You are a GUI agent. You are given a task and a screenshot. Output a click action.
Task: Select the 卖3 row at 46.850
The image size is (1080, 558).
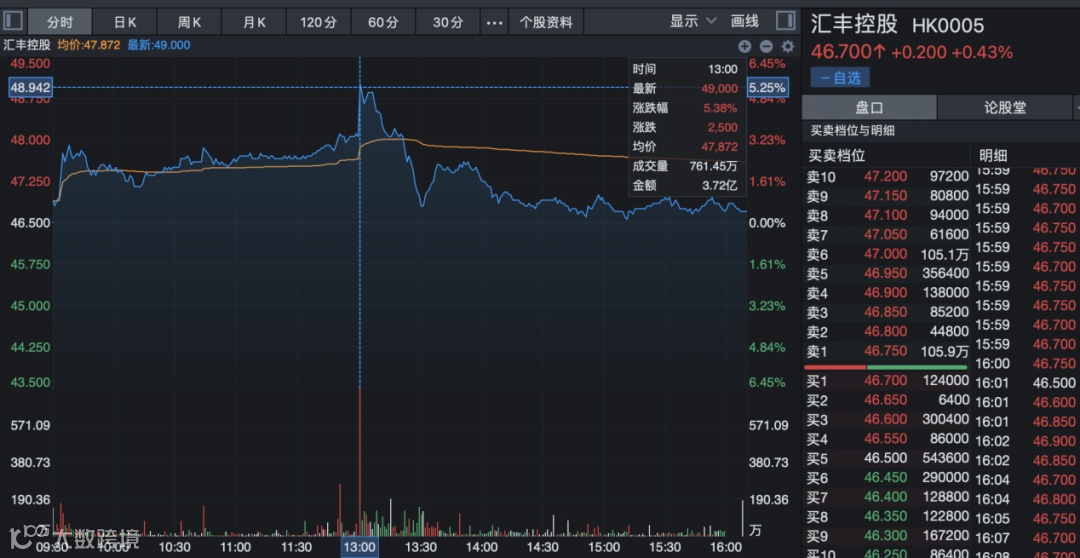(x=886, y=312)
